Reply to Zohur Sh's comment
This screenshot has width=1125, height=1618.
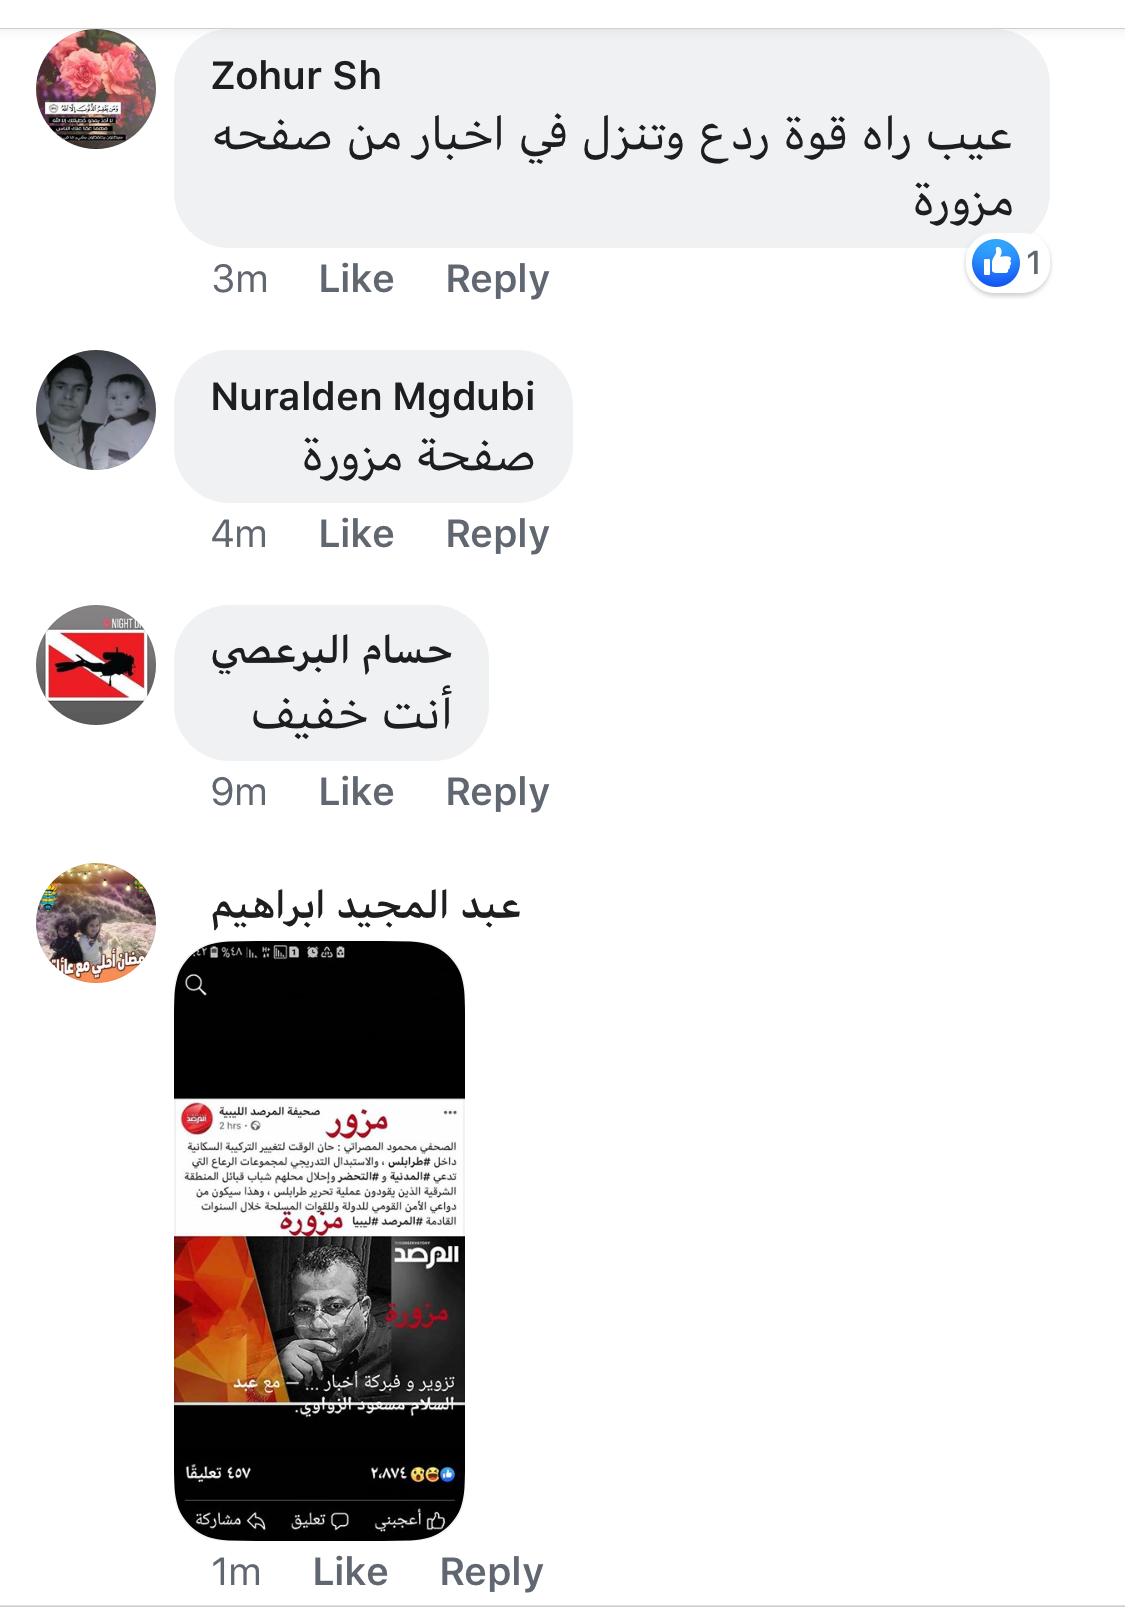(497, 280)
